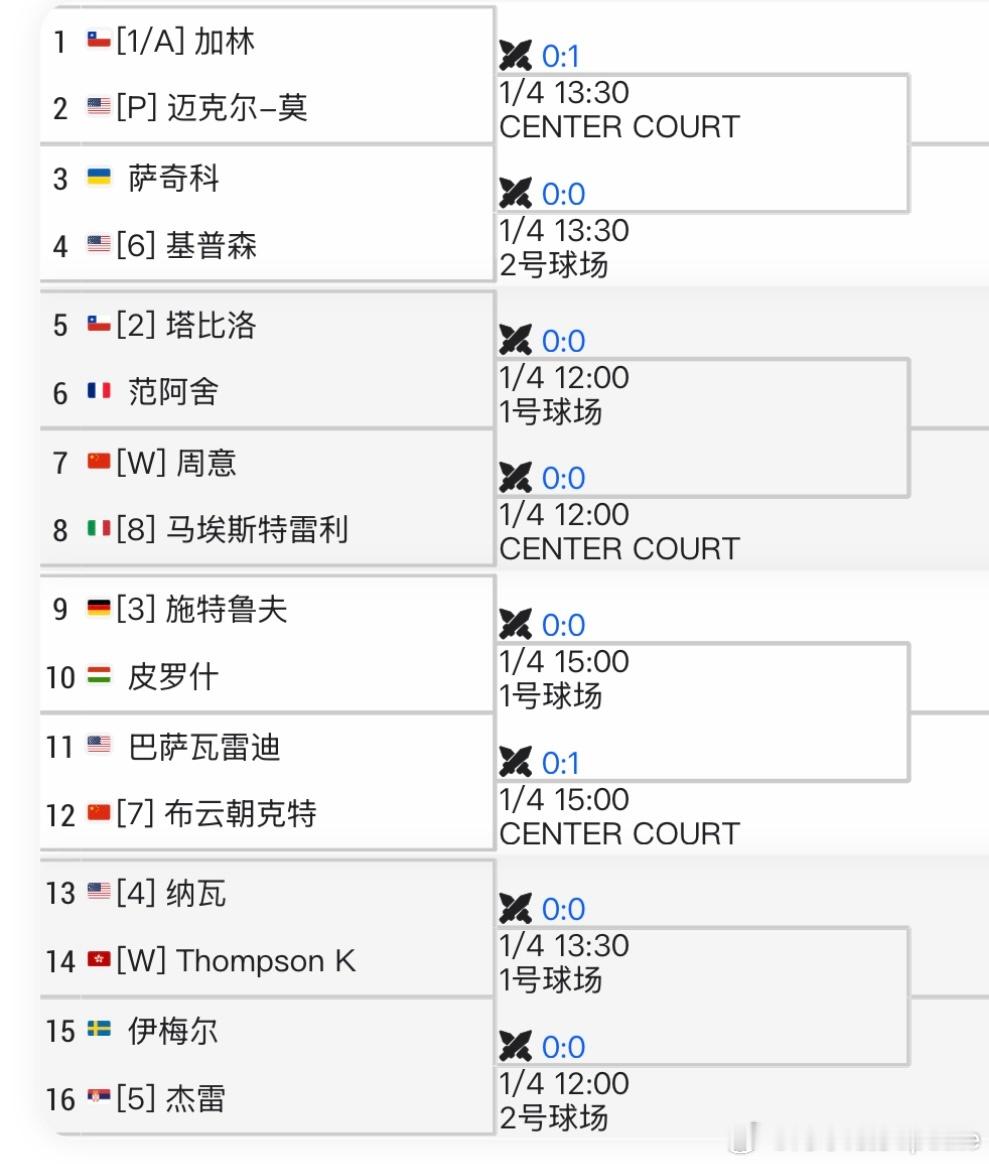Click the France flag beside 范阿舍
Image resolution: width=989 pixels, height=1164 pixels.
[x=97, y=392]
